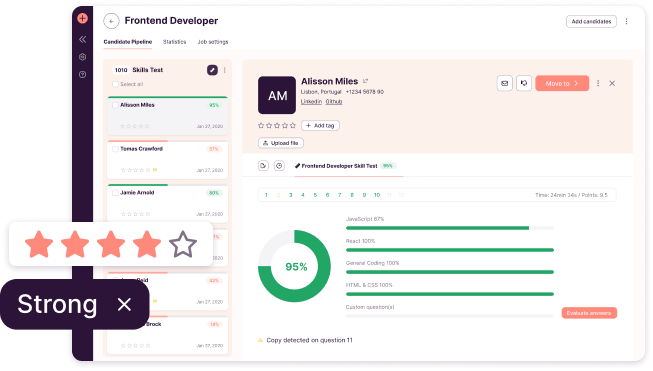Click the edit pencil icon on Skills Test
653x371 pixels.
[x=212, y=70]
